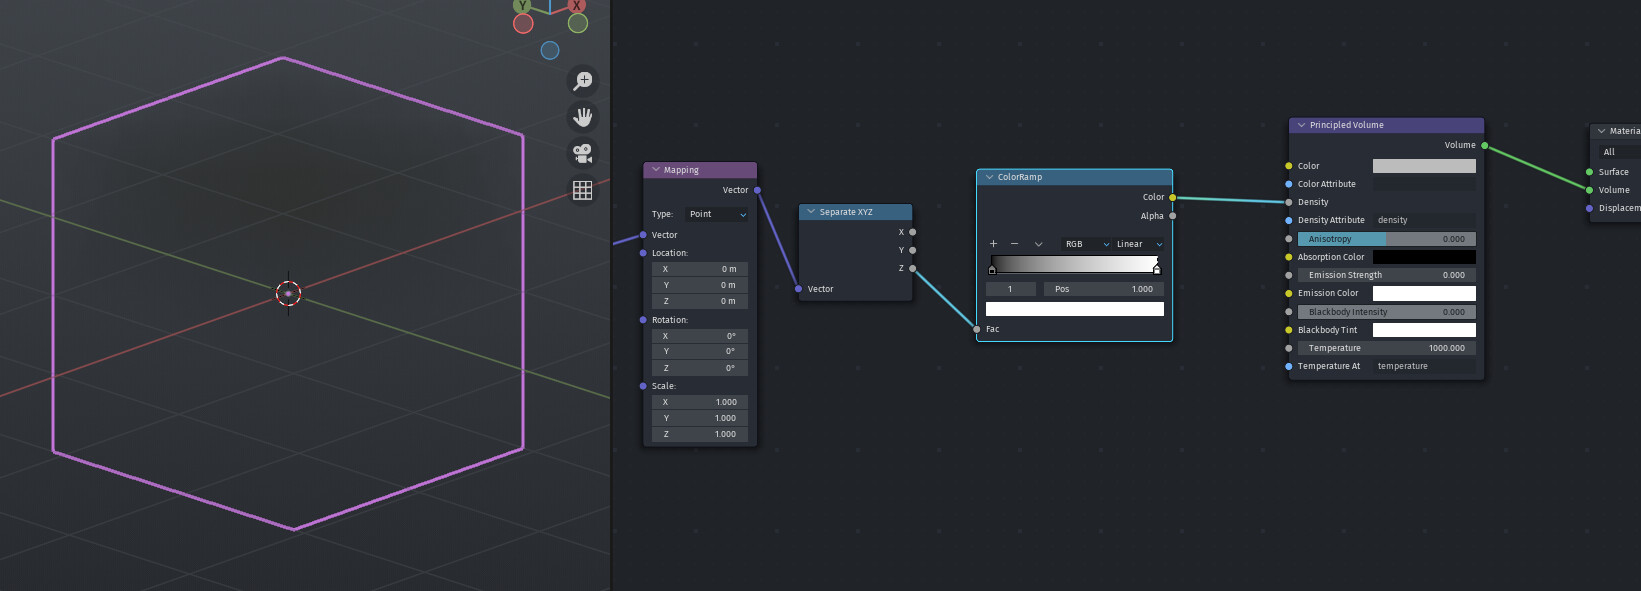Click the Material Output Surface socket
Image resolution: width=1641 pixels, height=591 pixels.
(x=1589, y=172)
